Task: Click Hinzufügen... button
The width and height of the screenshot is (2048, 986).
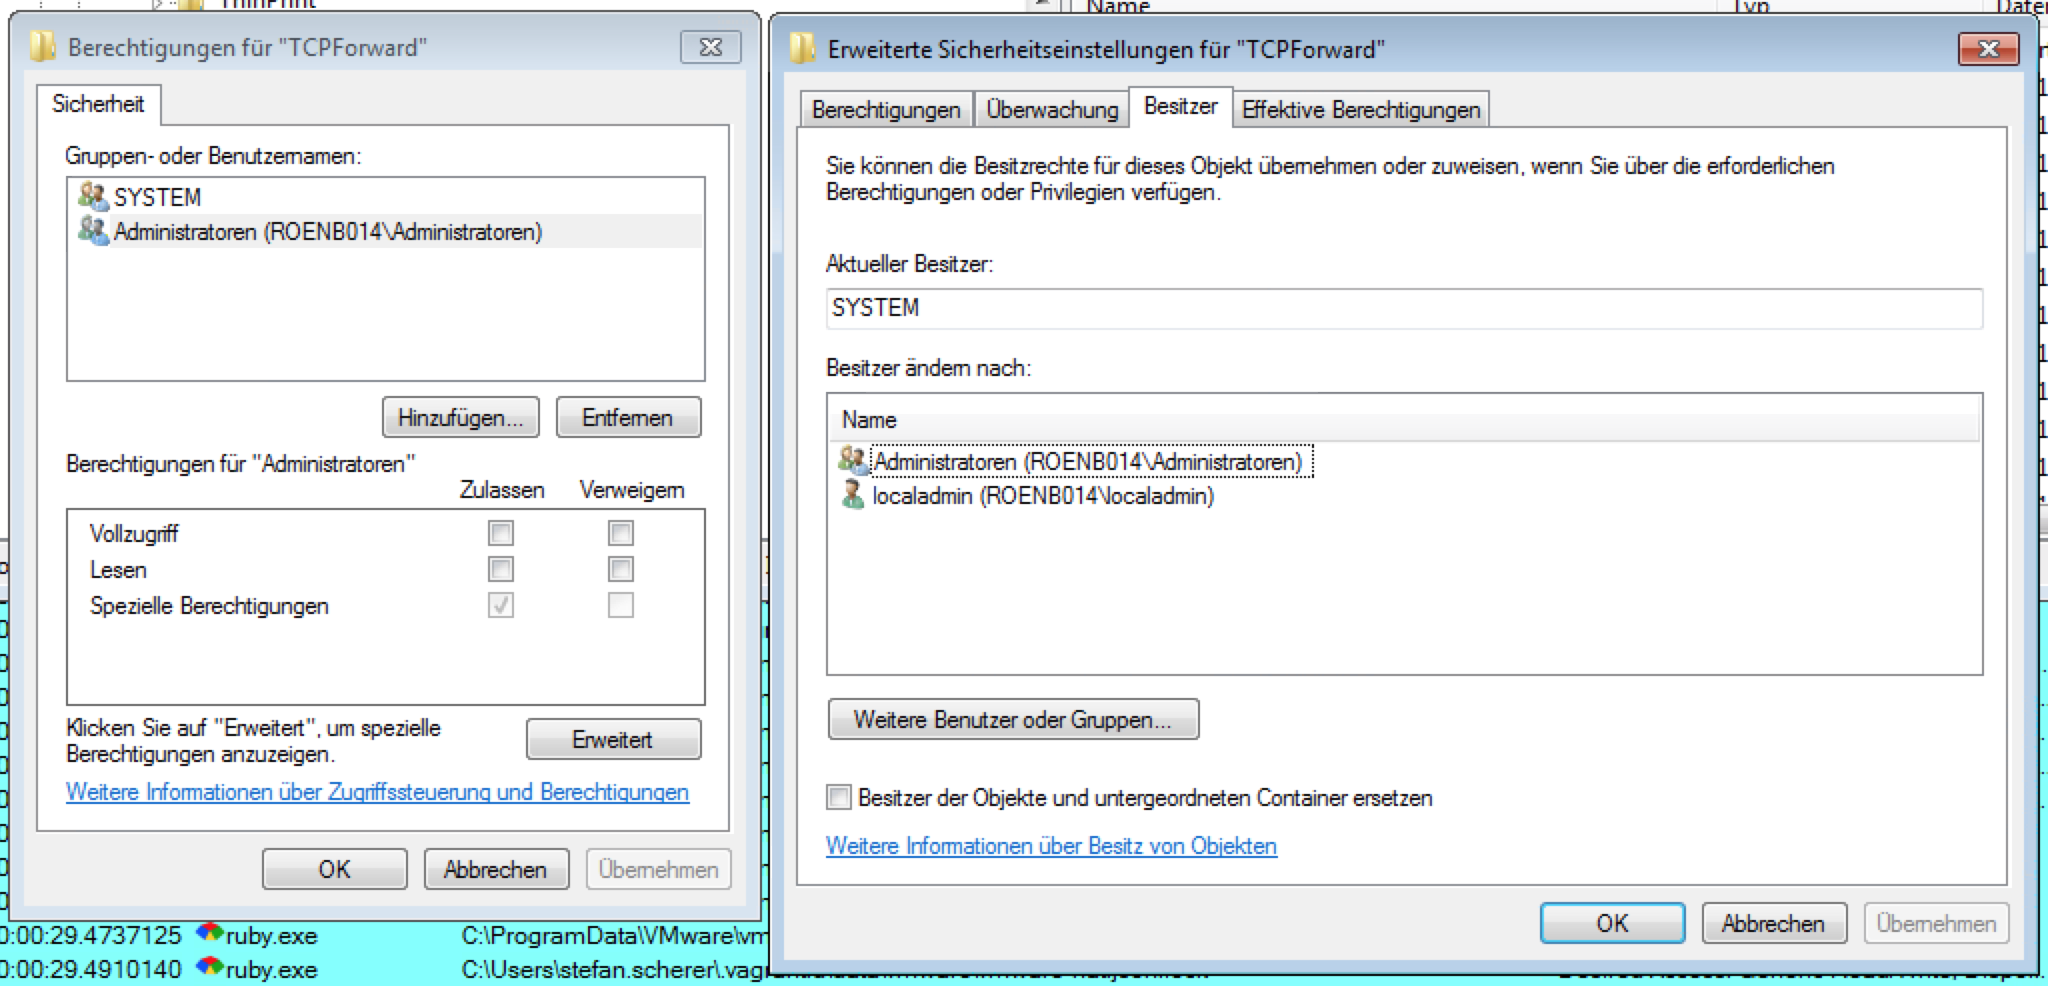Action: pyautogui.click(x=461, y=418)
